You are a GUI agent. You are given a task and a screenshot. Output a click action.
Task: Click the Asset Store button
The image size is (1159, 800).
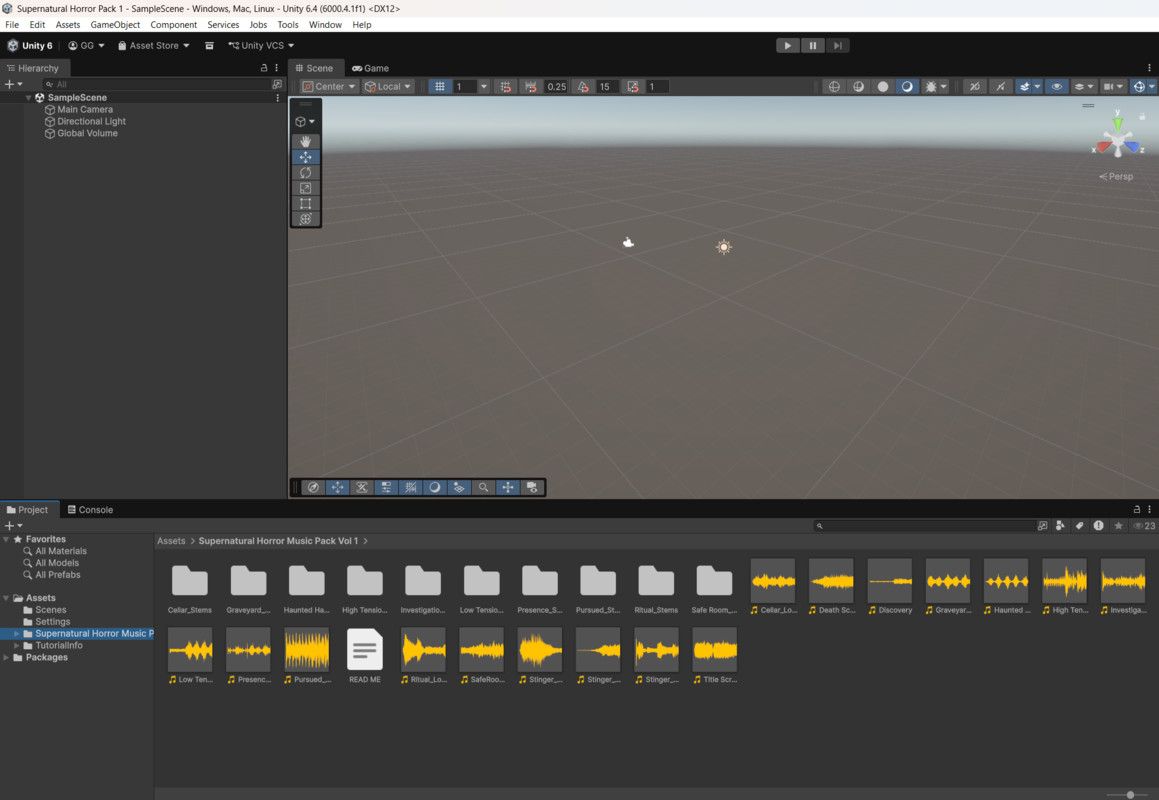click(154, 45)
